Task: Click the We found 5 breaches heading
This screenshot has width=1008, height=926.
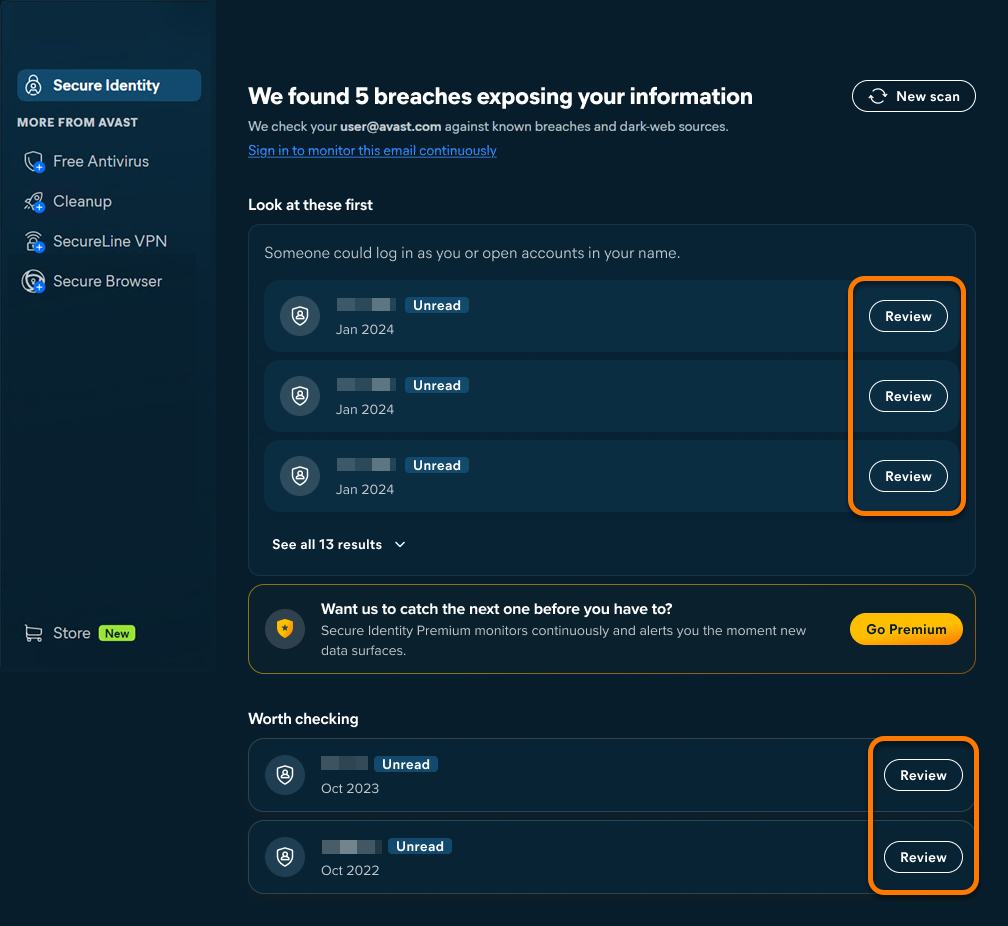Action: [500, 96]
